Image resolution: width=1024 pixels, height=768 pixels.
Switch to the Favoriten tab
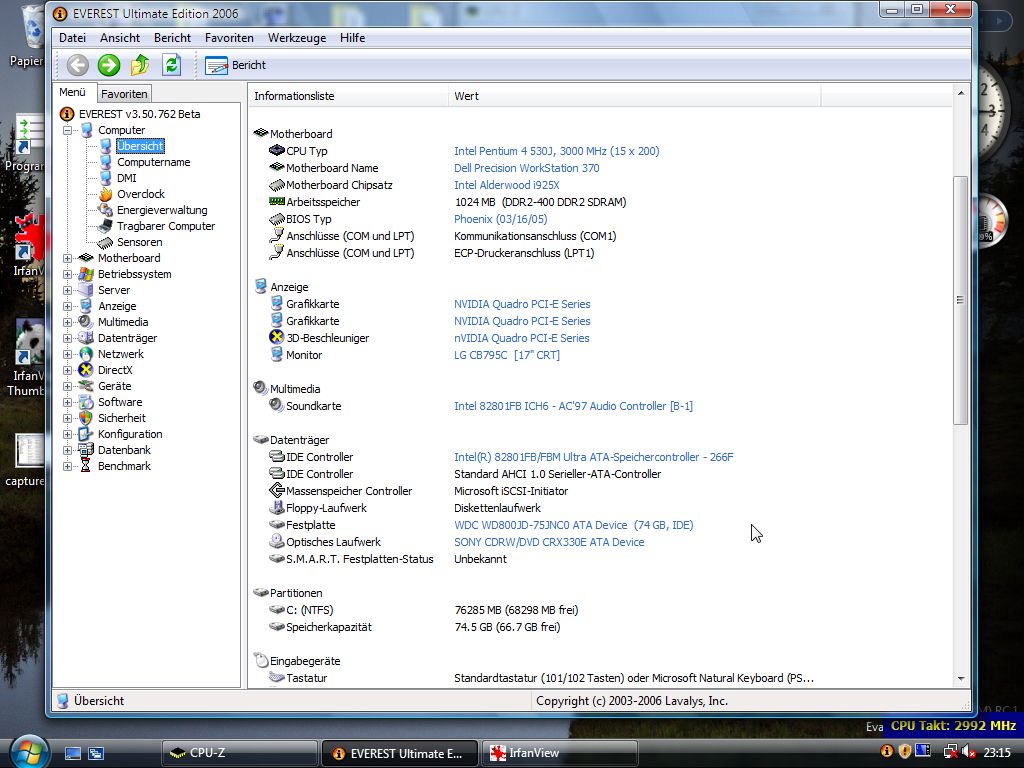click(x=124, y=94)
